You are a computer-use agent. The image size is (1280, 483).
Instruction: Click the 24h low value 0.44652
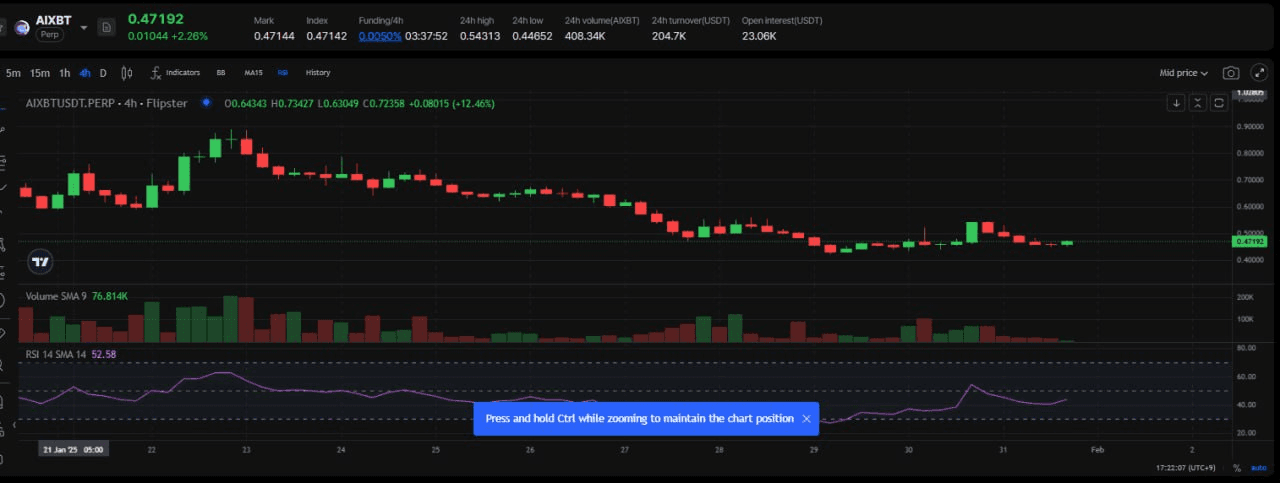pos(532,36)
